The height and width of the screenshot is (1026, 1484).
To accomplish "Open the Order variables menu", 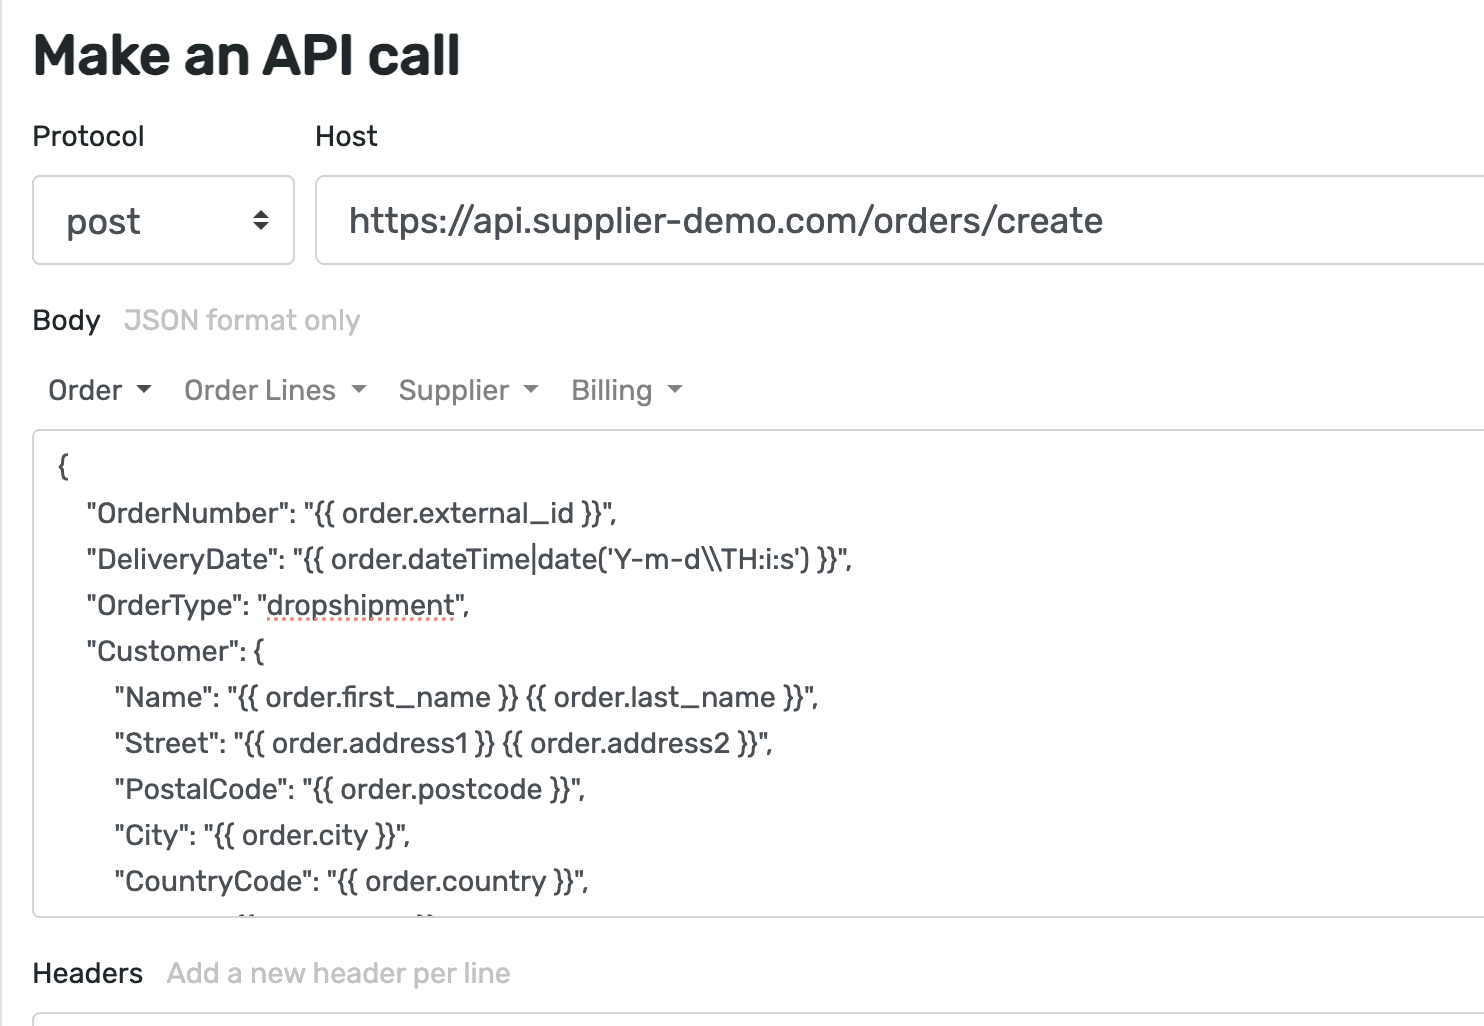I will click(86, 390).
